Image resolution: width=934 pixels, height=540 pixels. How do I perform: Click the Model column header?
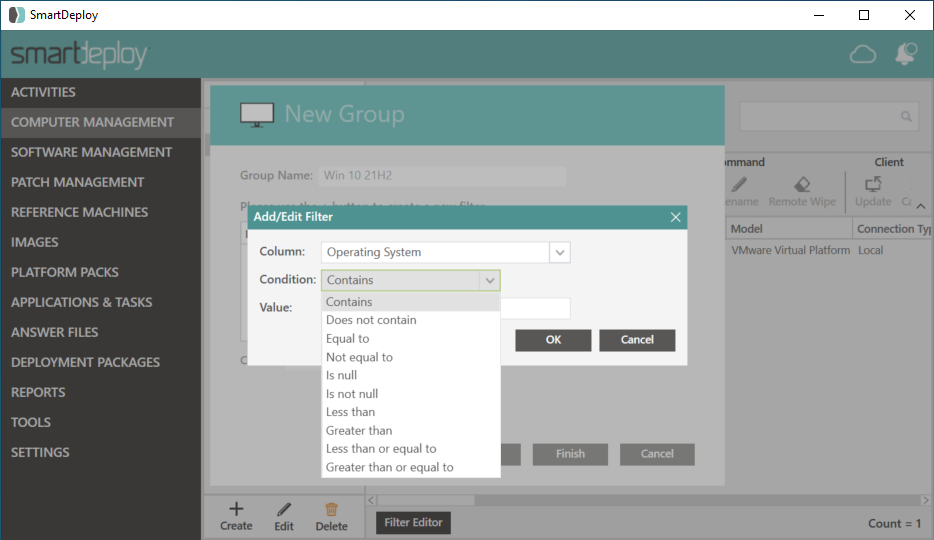point(789,229)
